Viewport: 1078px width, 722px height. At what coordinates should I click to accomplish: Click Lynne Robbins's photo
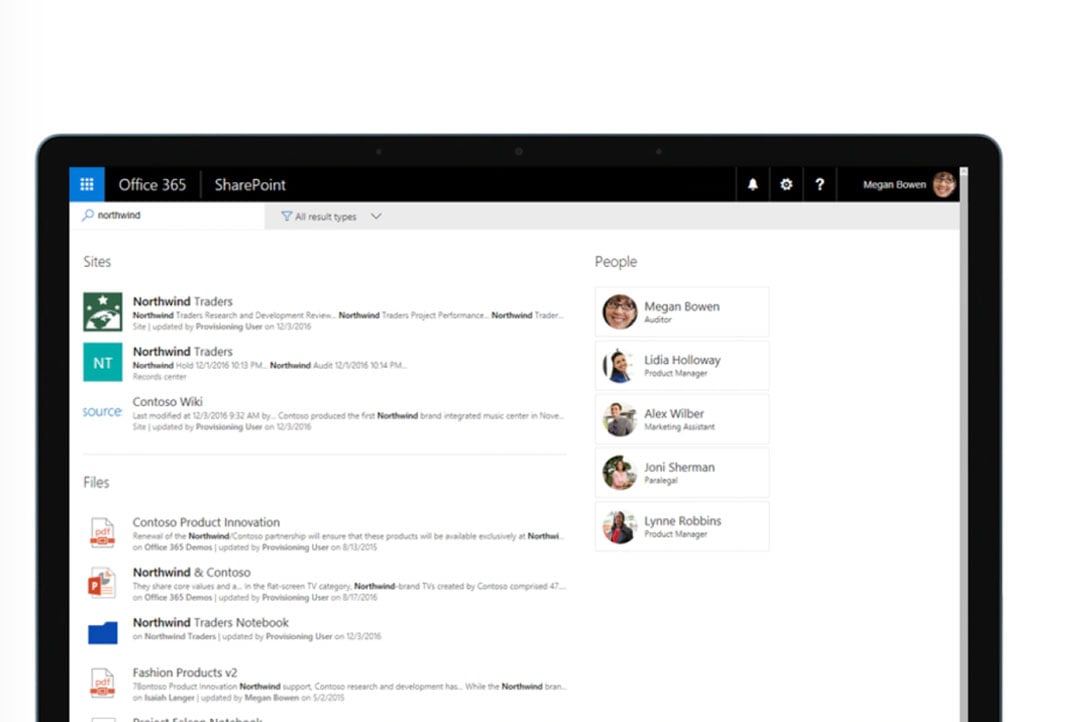click(619, 526)
